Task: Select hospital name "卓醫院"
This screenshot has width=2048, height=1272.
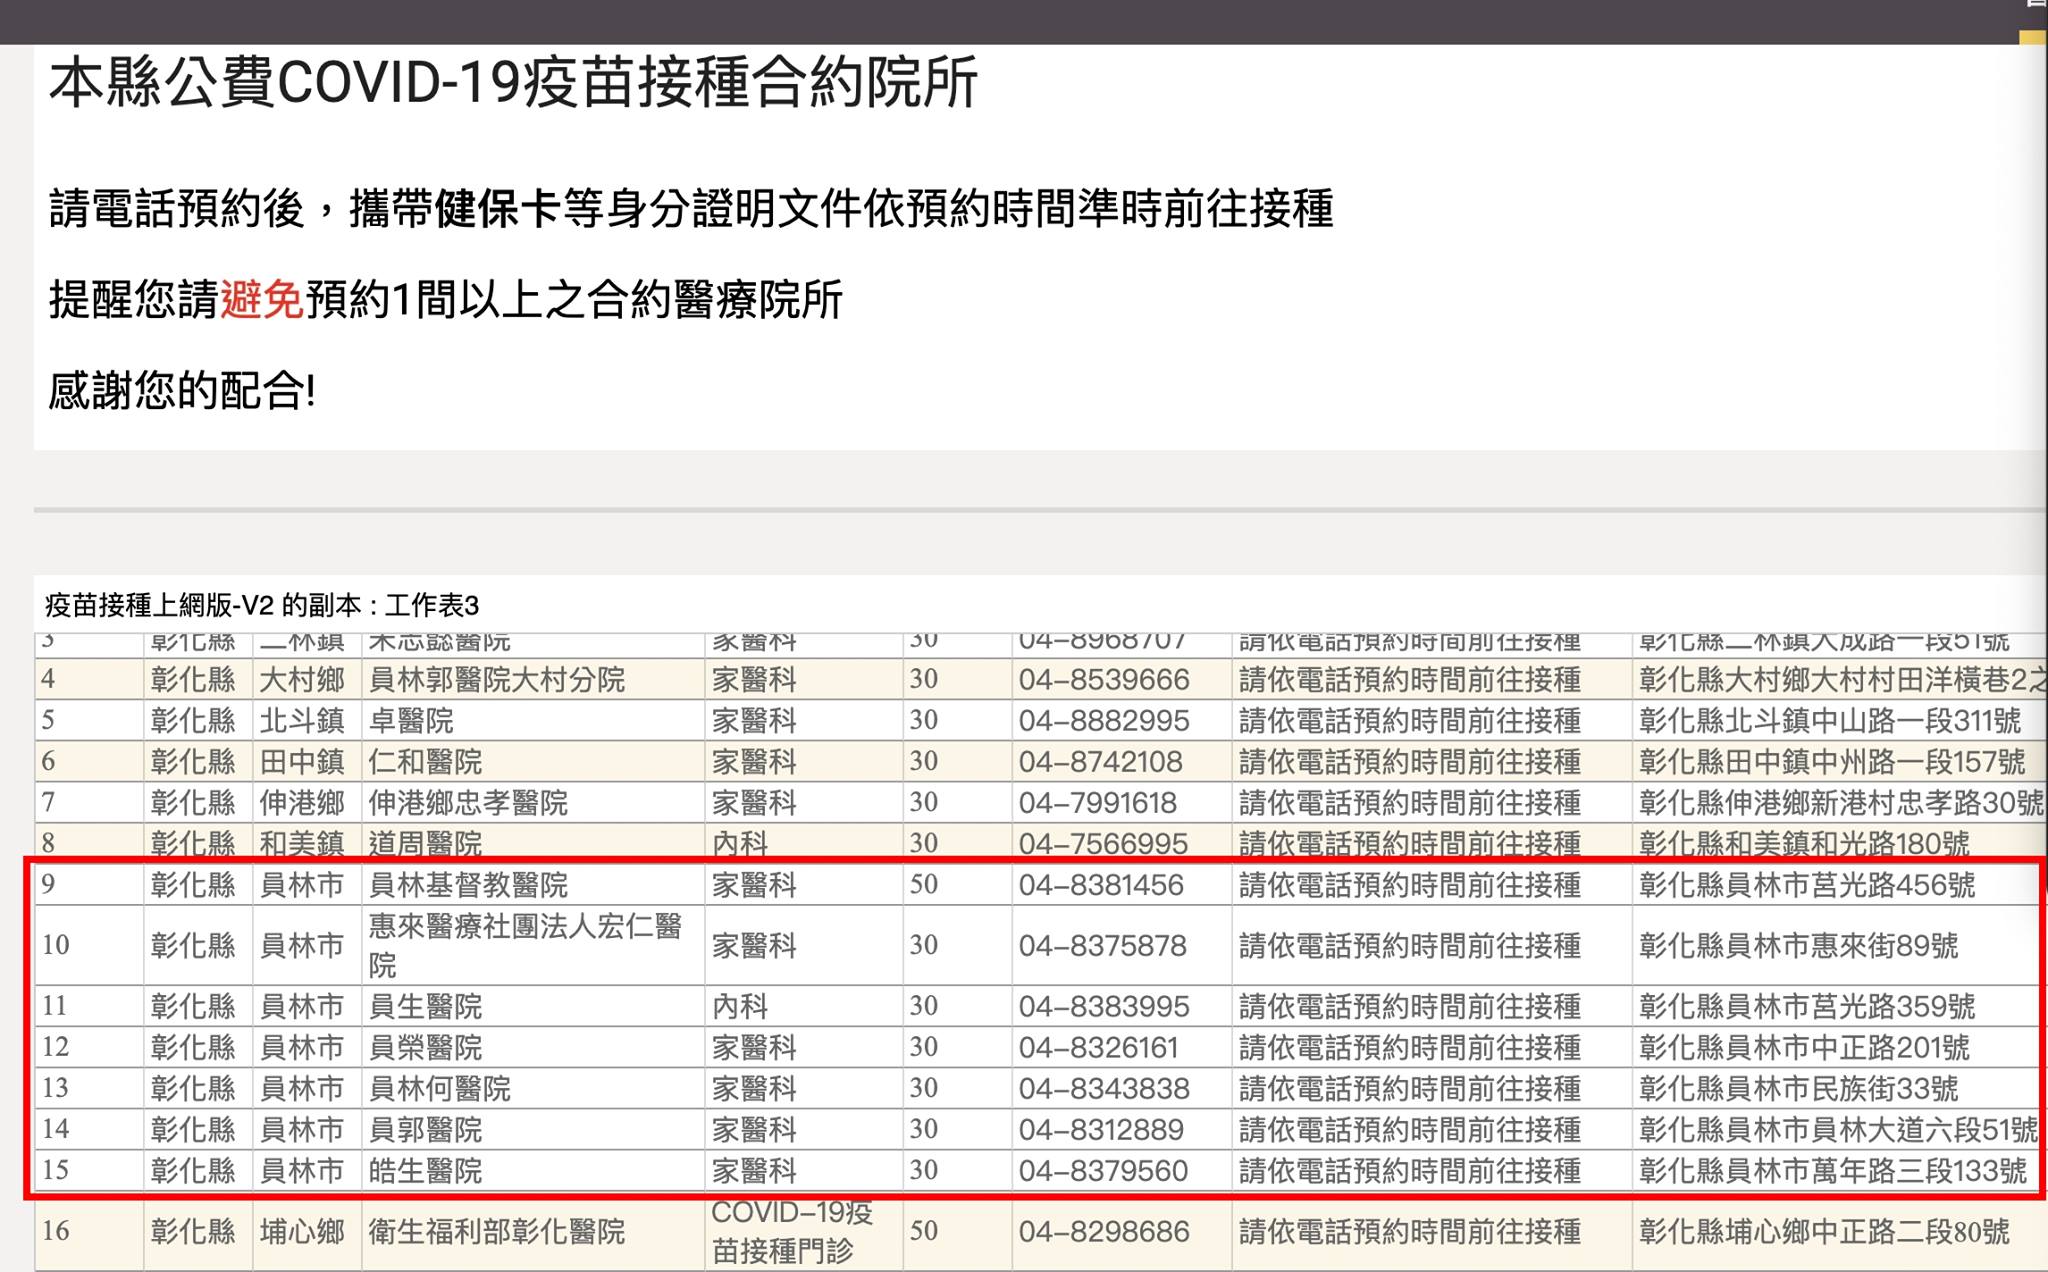Action: pos(411,721)
